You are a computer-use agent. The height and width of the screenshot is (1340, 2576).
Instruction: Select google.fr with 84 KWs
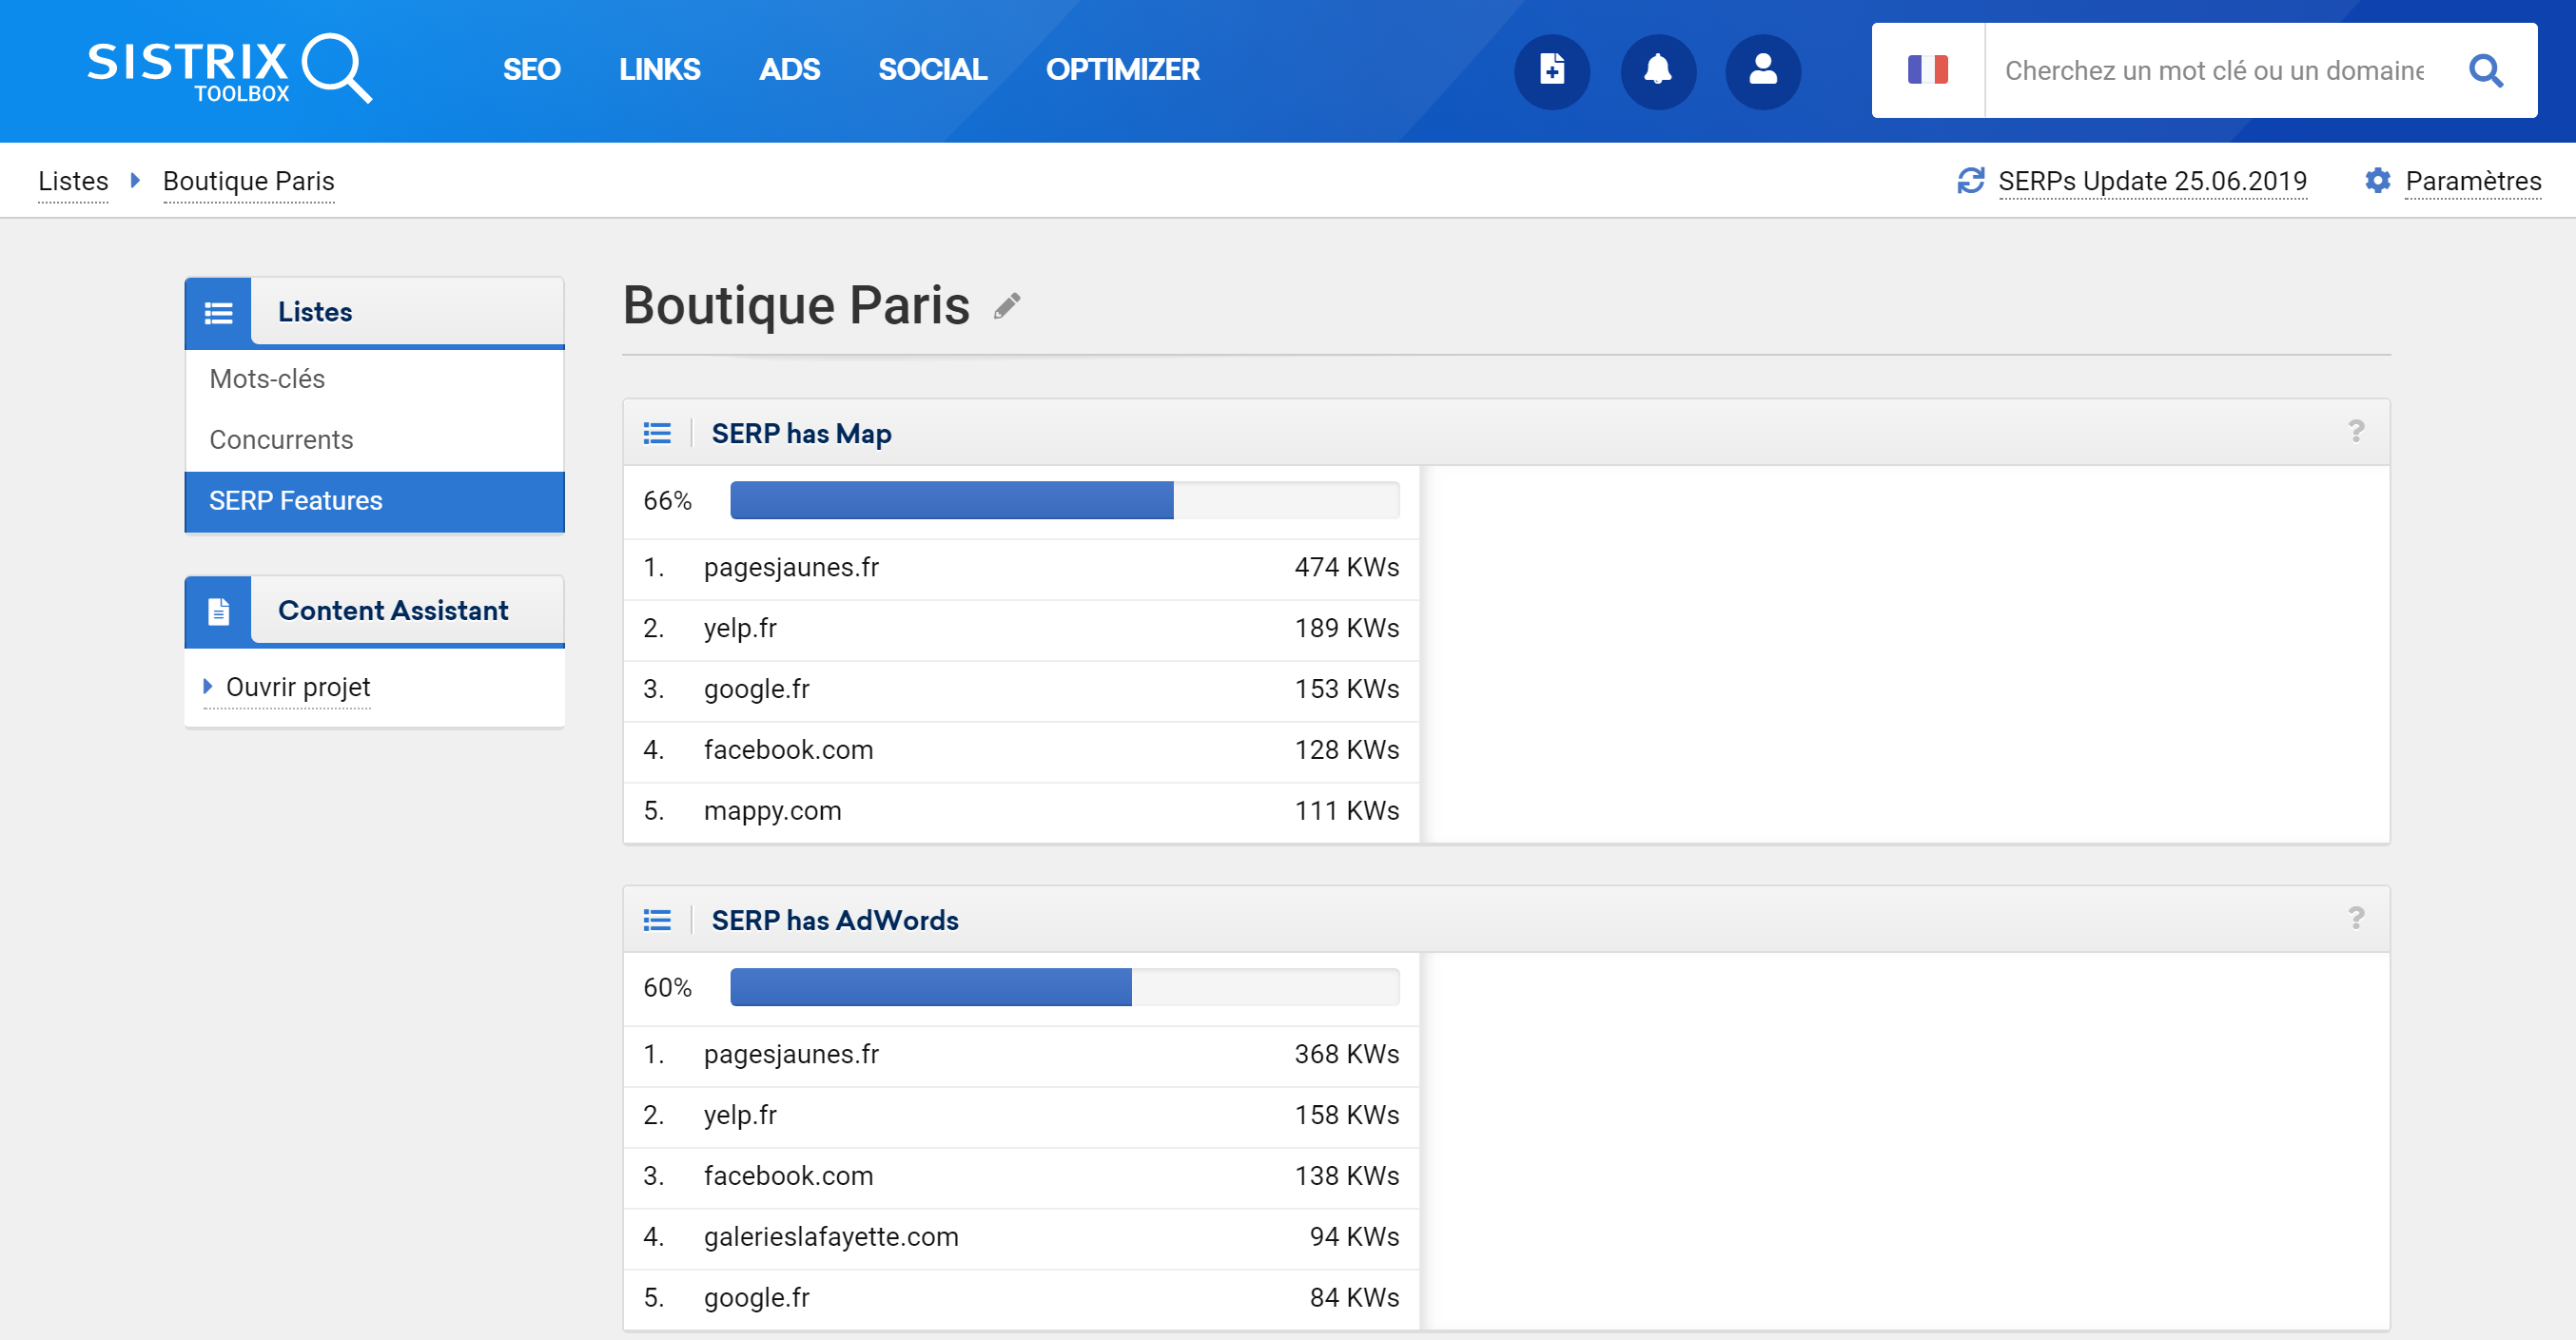pyautogui.click(x=1020, y=1299)
